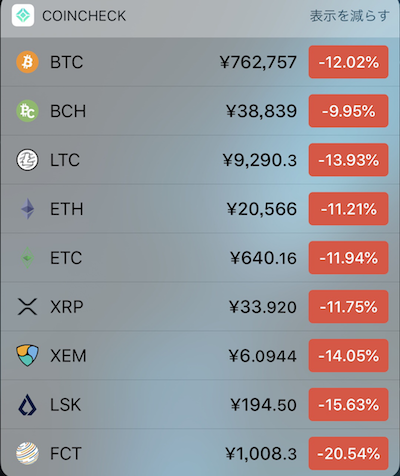Tap the FCT -20.54% red badge
This screenshot has height=476, width=400.
tap(348, 453)
